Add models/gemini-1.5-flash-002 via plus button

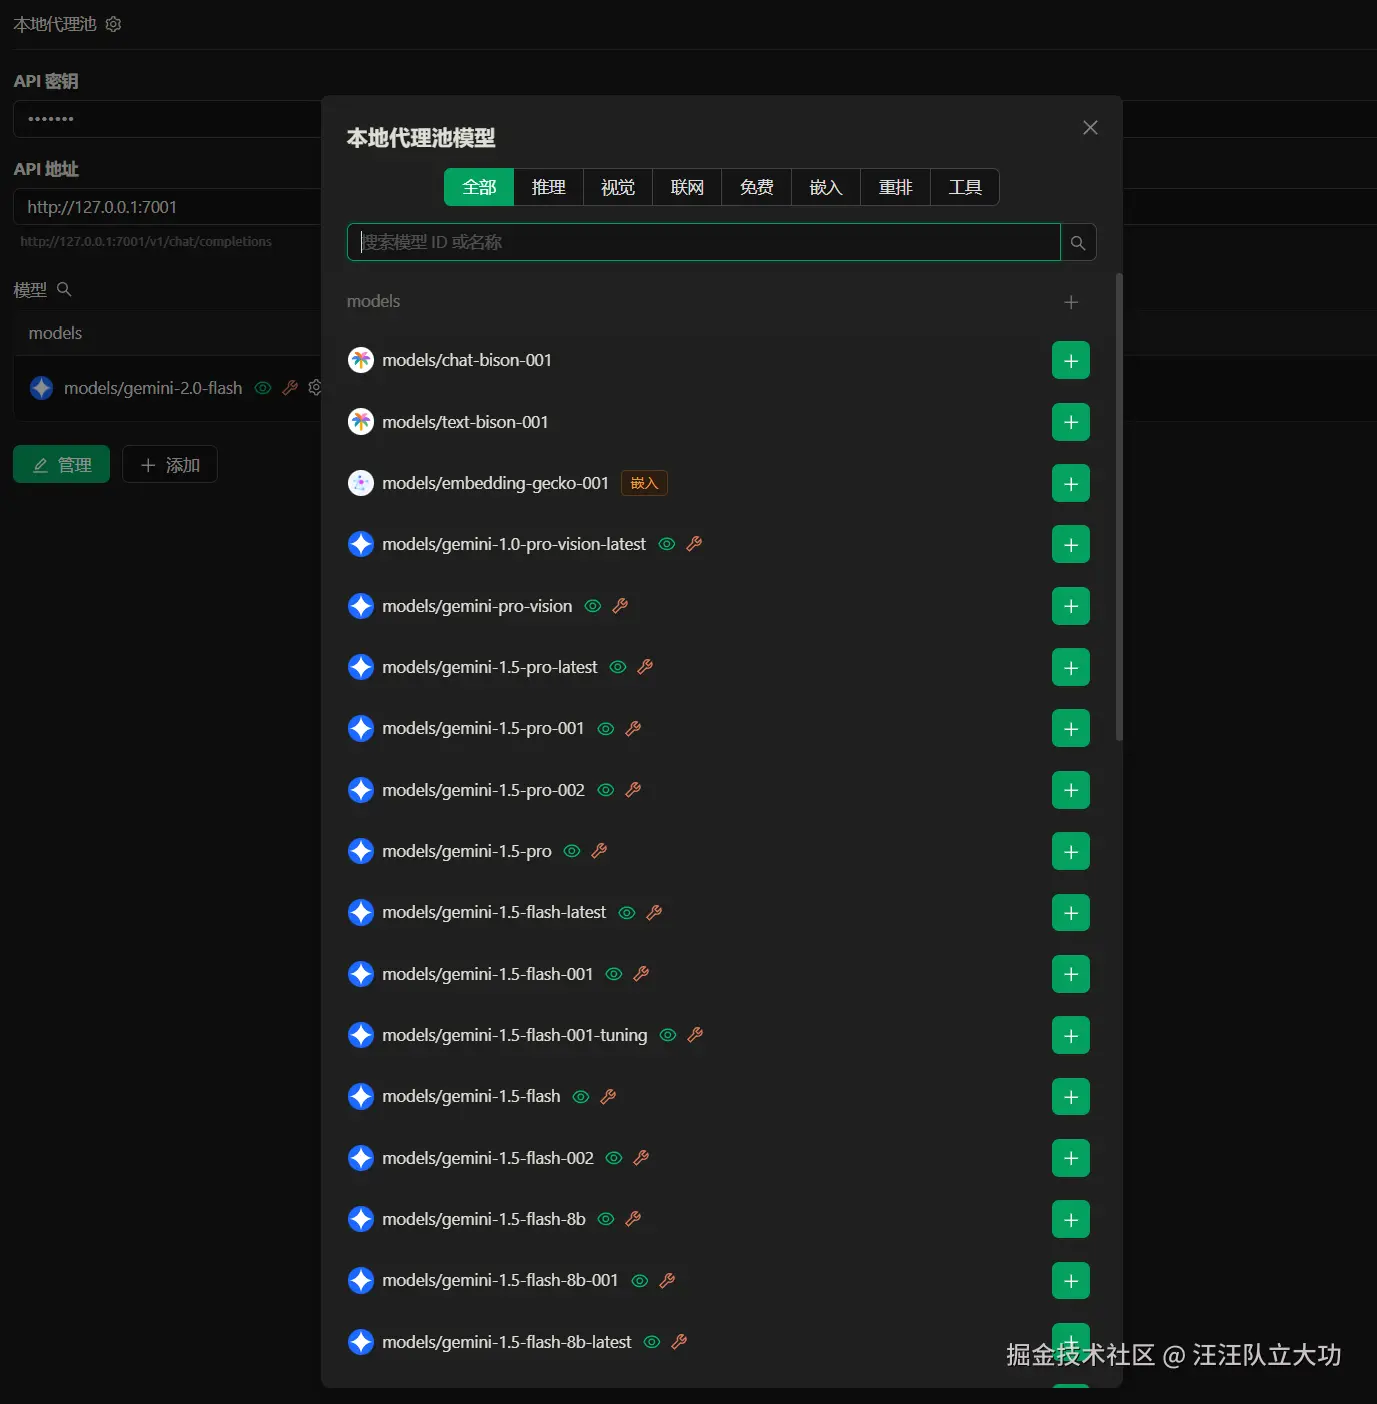click(x=1070, y=1158)
